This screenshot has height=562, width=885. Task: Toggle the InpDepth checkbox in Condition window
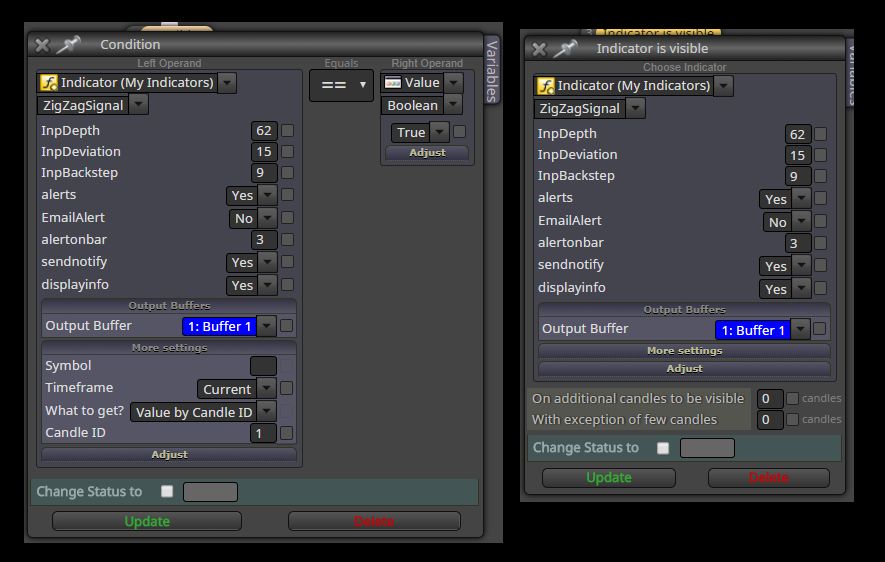coord(287,131)
